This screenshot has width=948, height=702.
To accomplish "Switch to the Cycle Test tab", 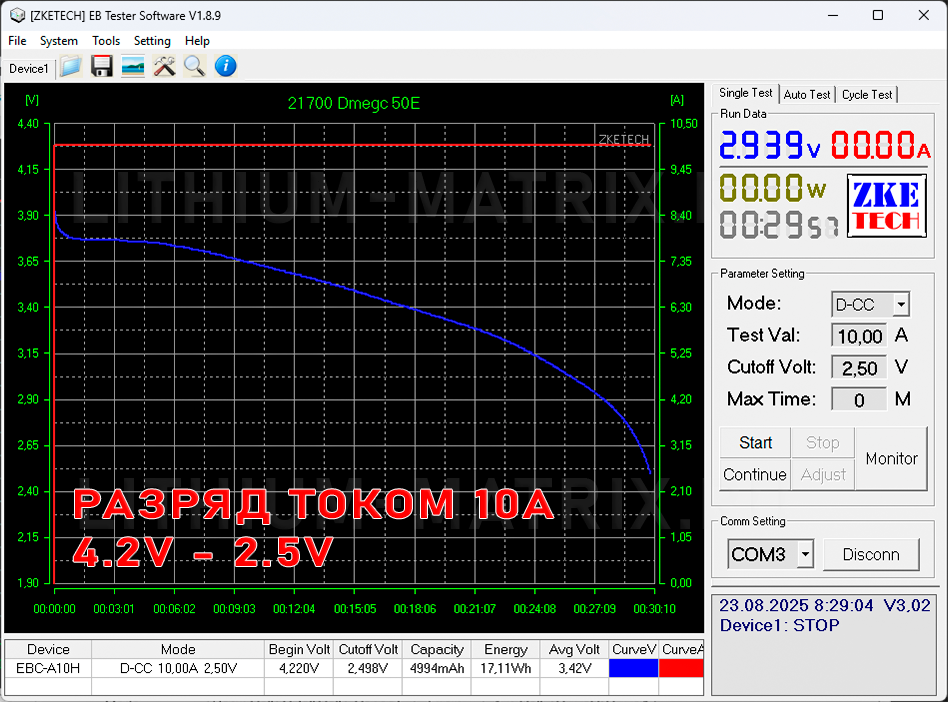I will pyautogui.click(x=866, y=95).
